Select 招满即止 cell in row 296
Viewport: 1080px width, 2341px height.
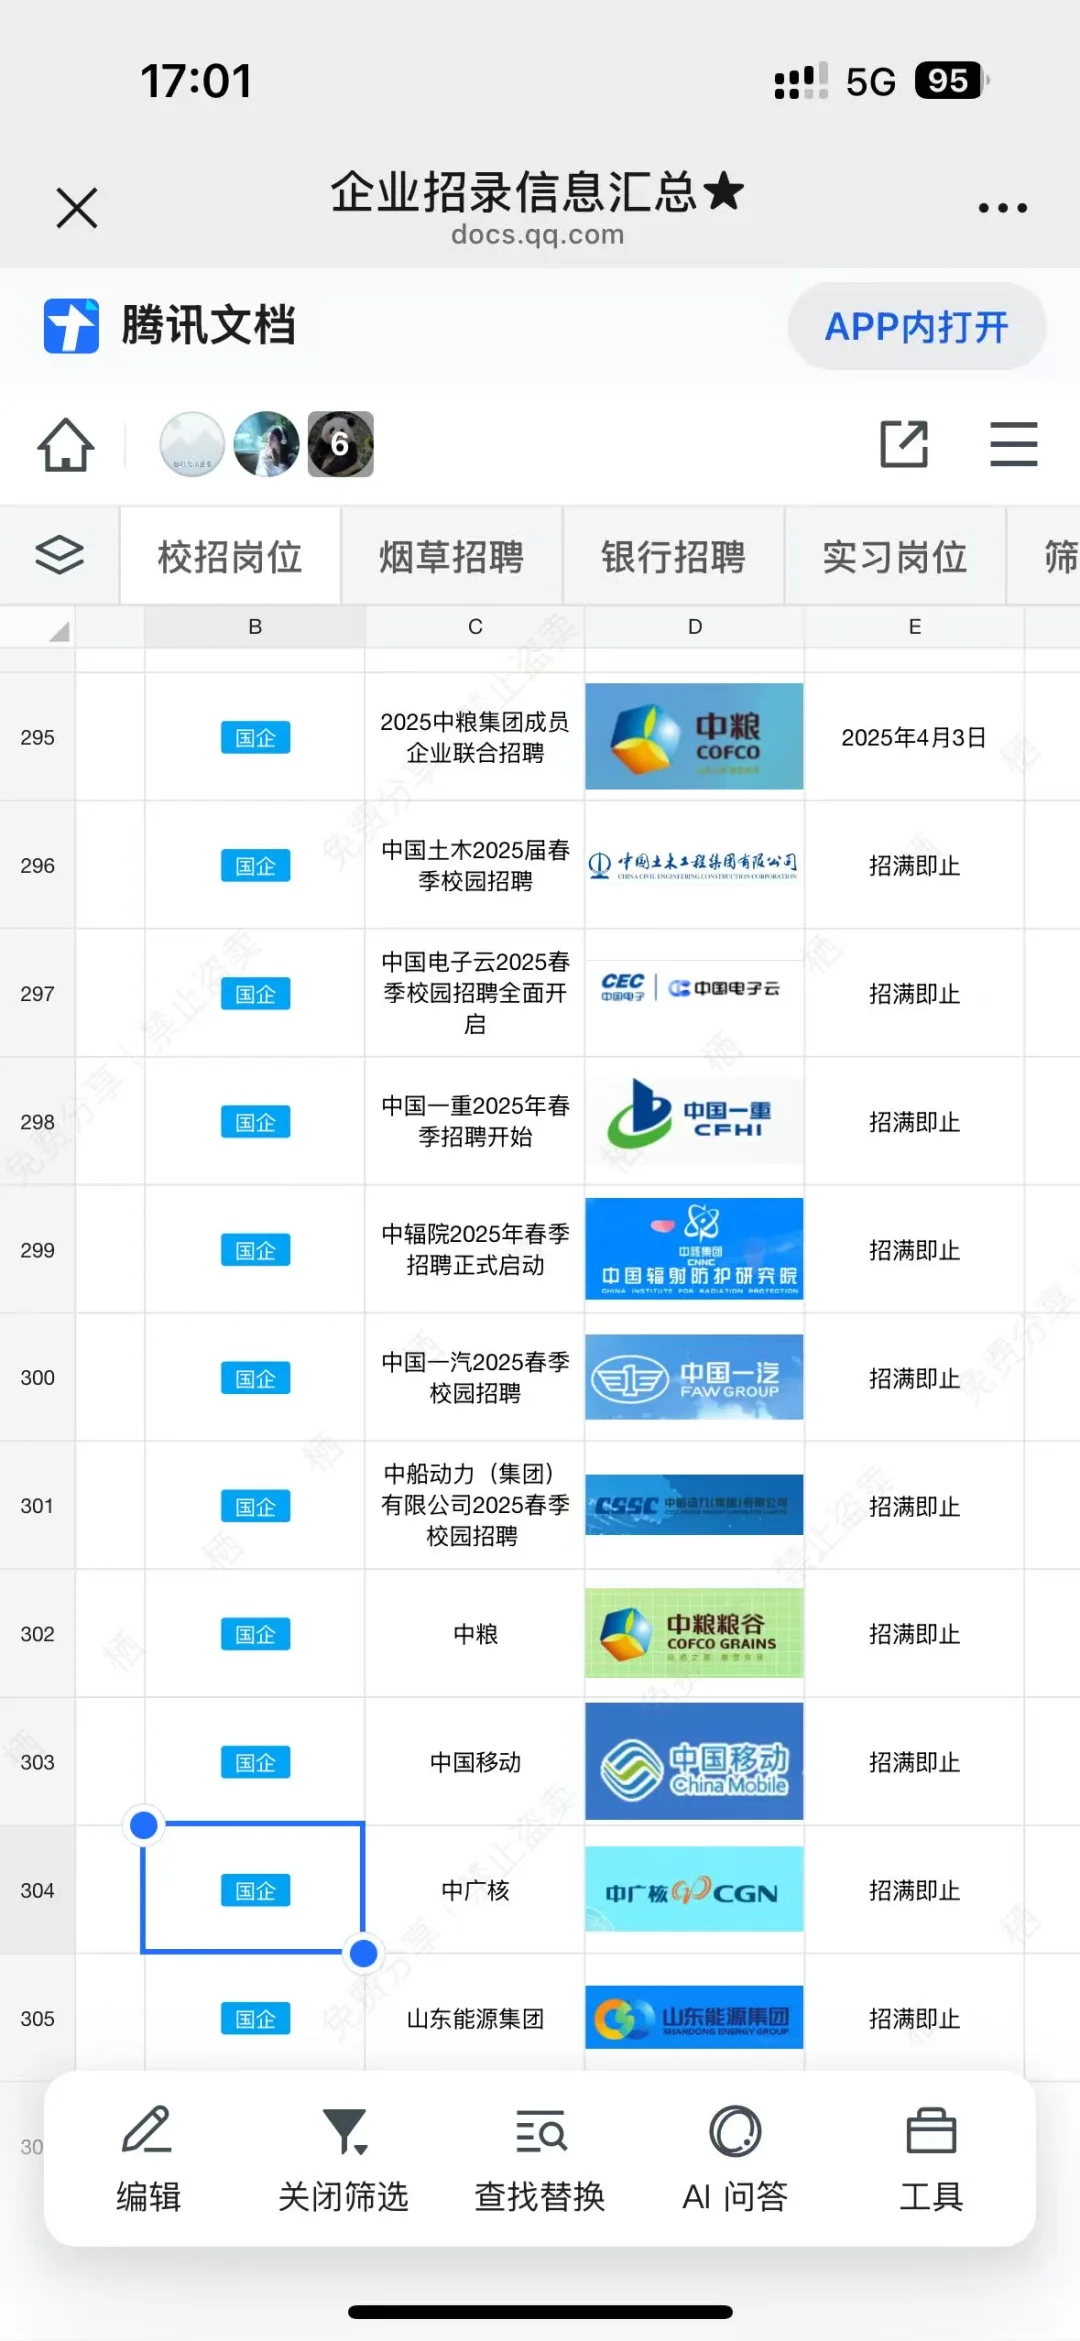(914, 865)
